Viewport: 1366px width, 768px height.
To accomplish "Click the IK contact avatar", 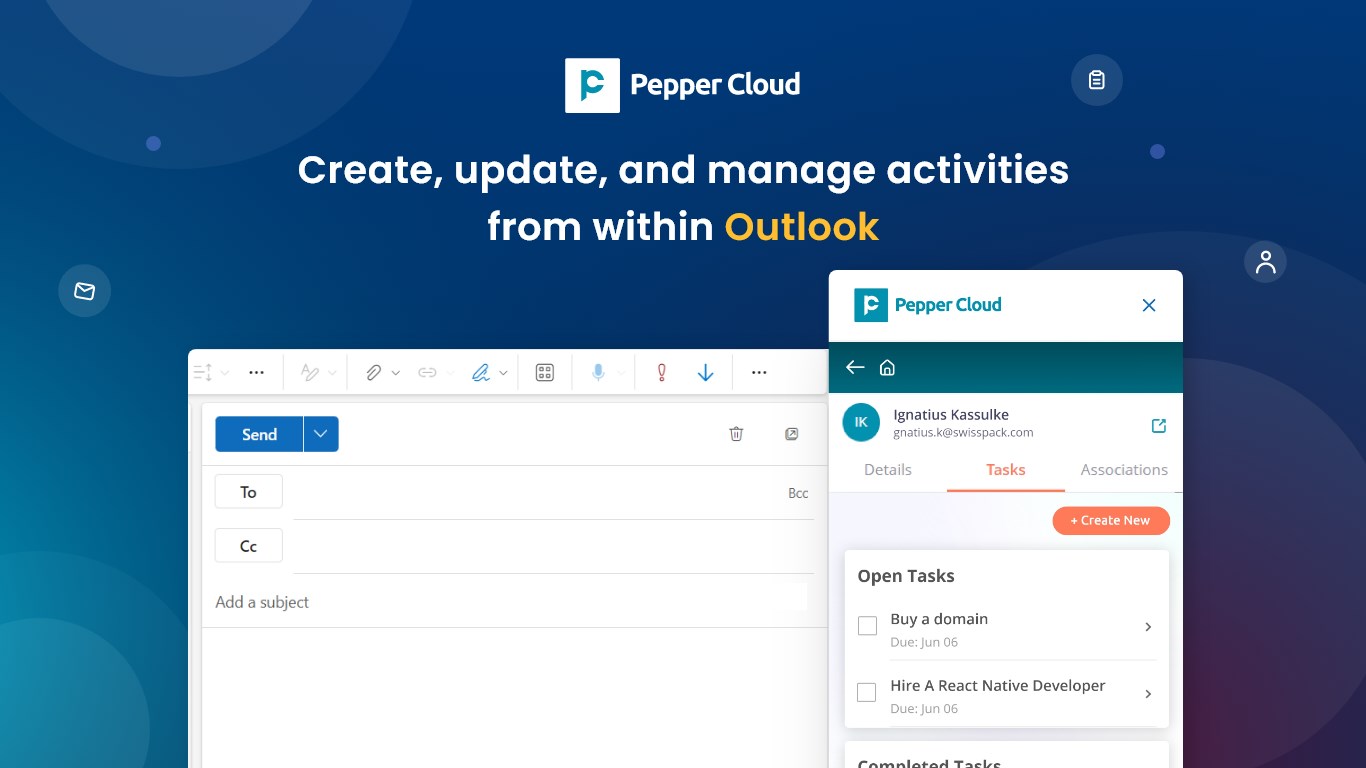I will (x=861, y=423).
